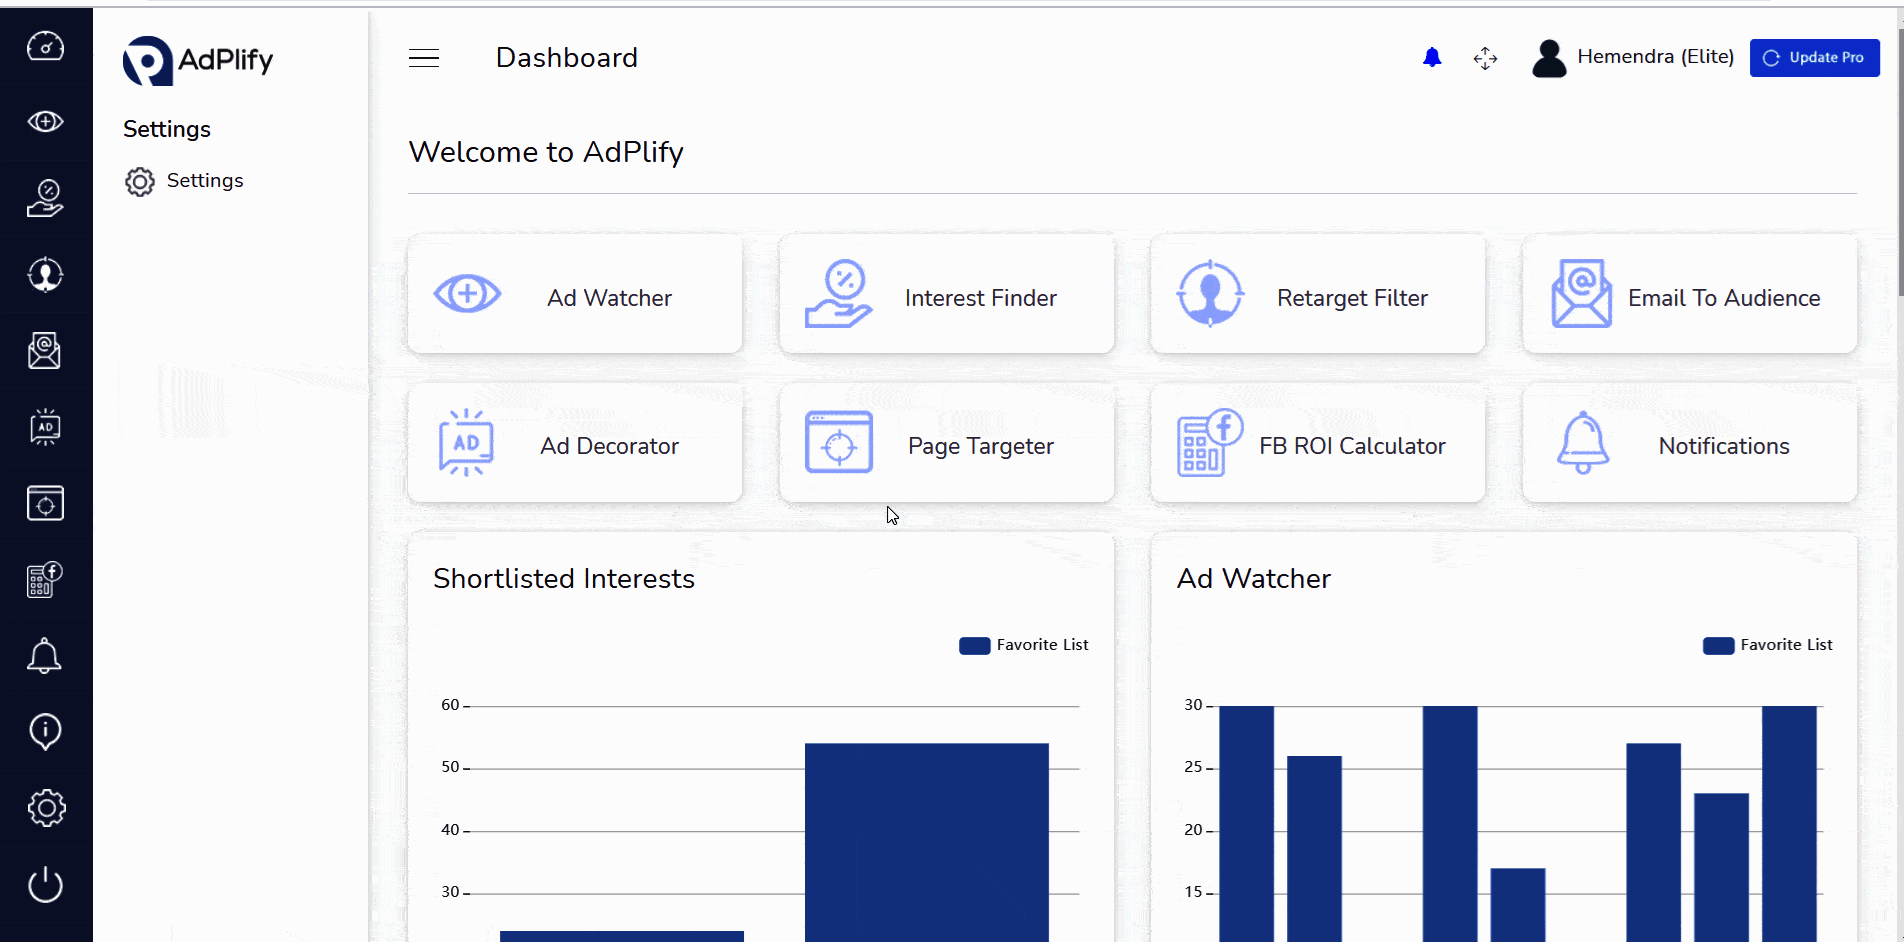Toggle Favorite List legend in Ad Watcher chart
The image size is (1904, 942).
coord(1768,645)
